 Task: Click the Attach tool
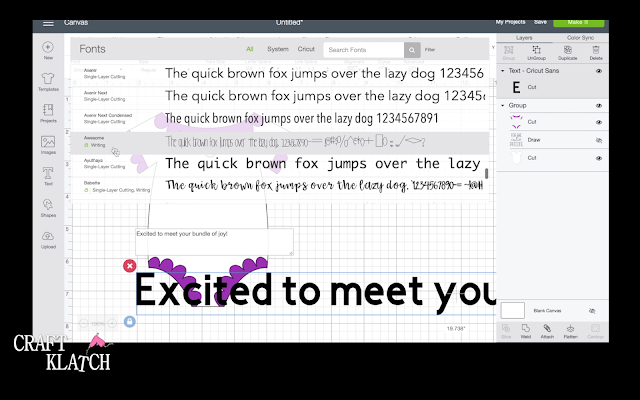pos(547,331)
